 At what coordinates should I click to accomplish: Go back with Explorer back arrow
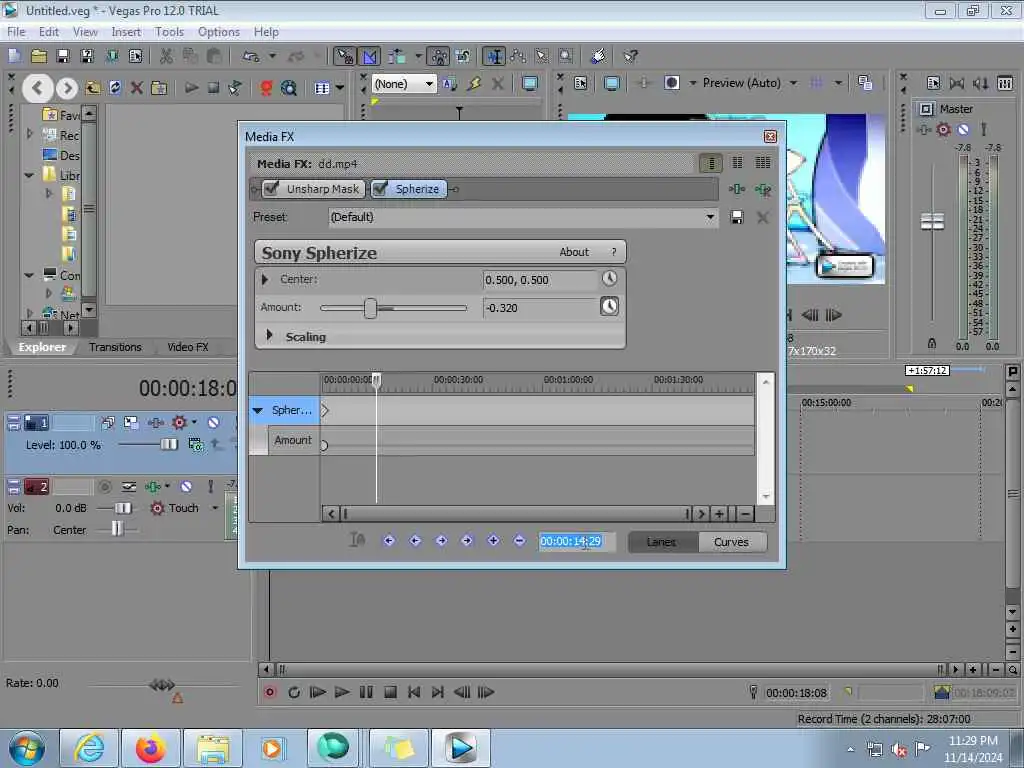pyautogui.click(x=37, y=88)
